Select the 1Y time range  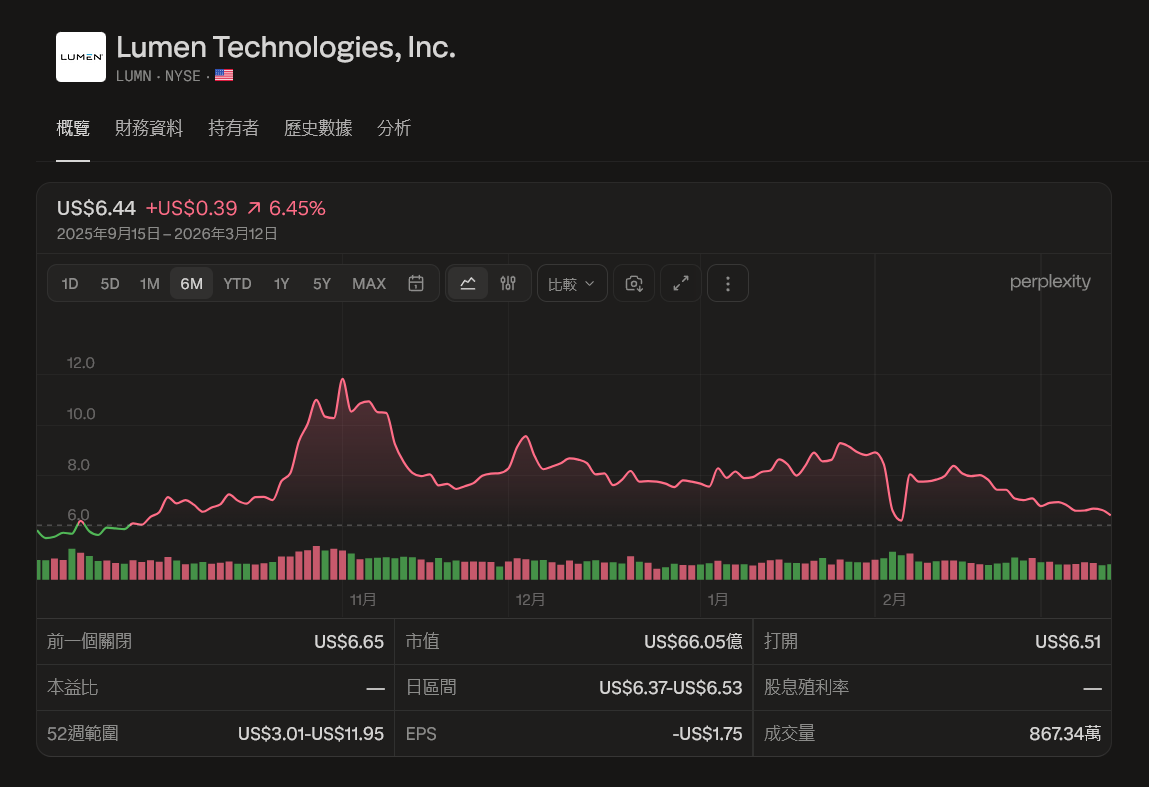tap(281, 284)
